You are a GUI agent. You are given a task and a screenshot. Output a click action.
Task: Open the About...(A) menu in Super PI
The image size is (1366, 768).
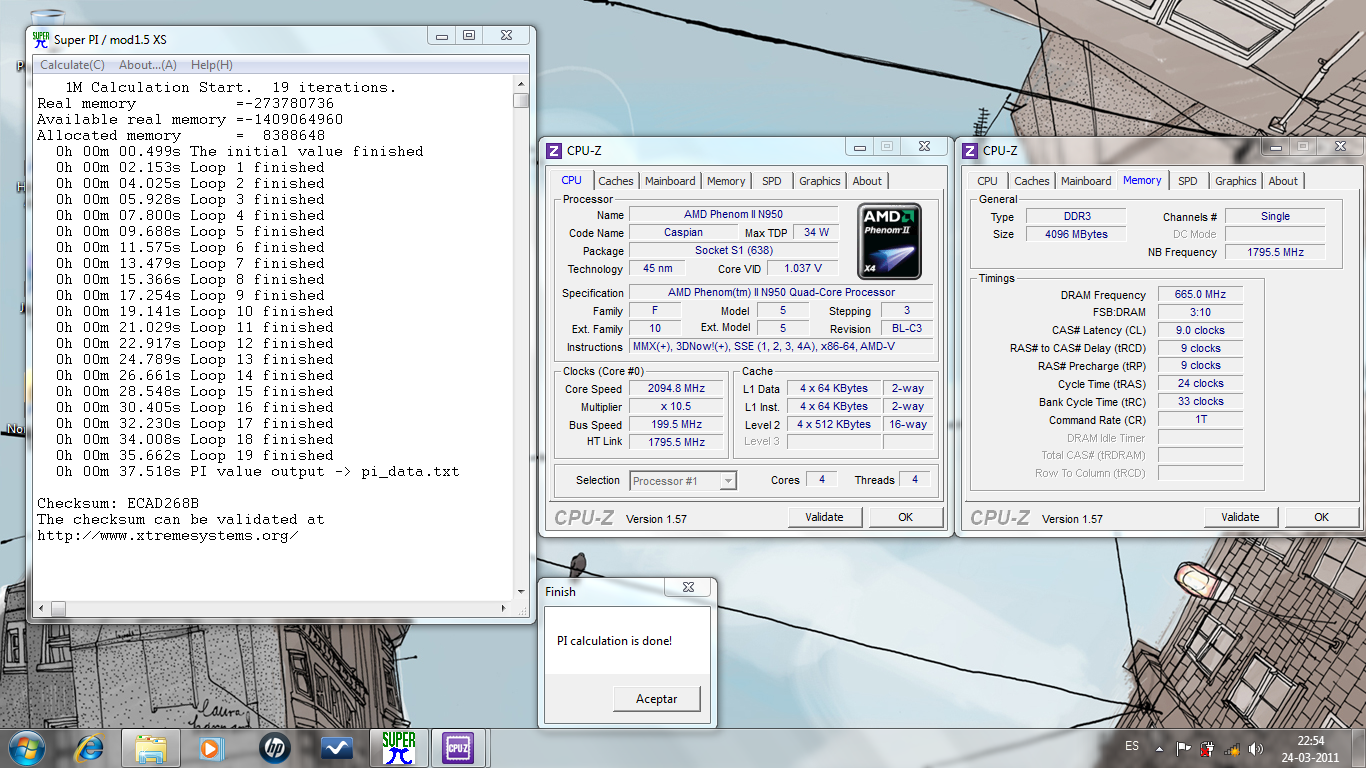click(148, 65)
